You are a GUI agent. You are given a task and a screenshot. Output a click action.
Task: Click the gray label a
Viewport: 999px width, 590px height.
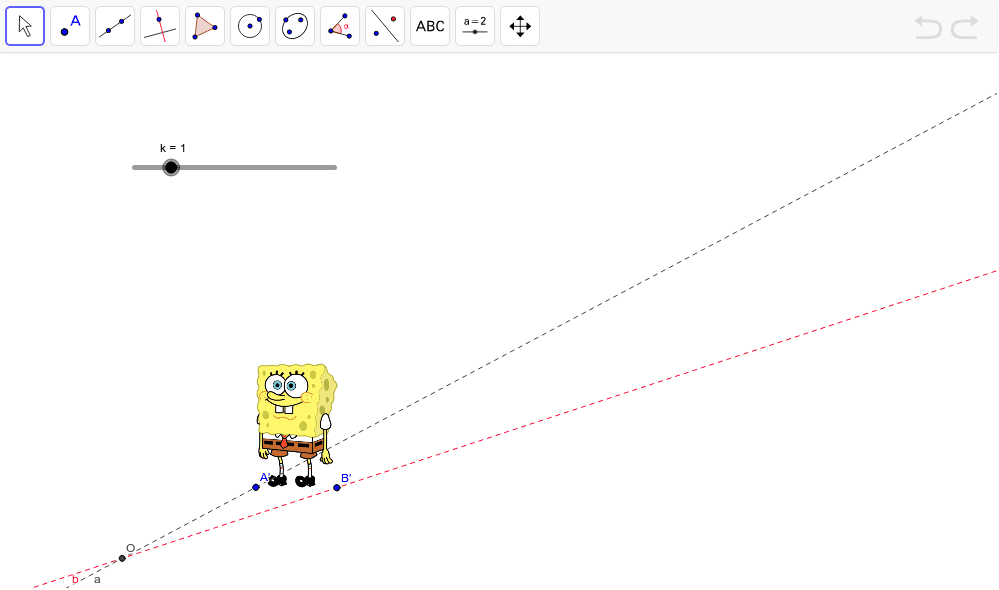point(97,580)
